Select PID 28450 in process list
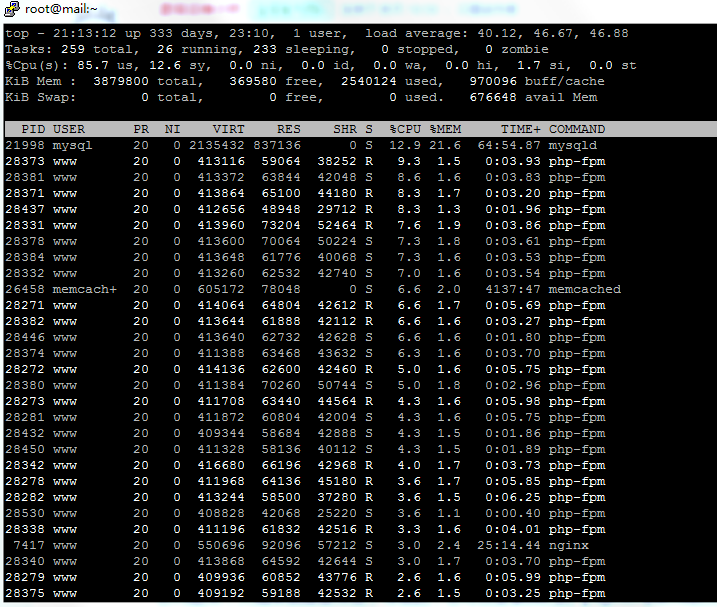Screen dimensions: 717x607 click(25, 450)
